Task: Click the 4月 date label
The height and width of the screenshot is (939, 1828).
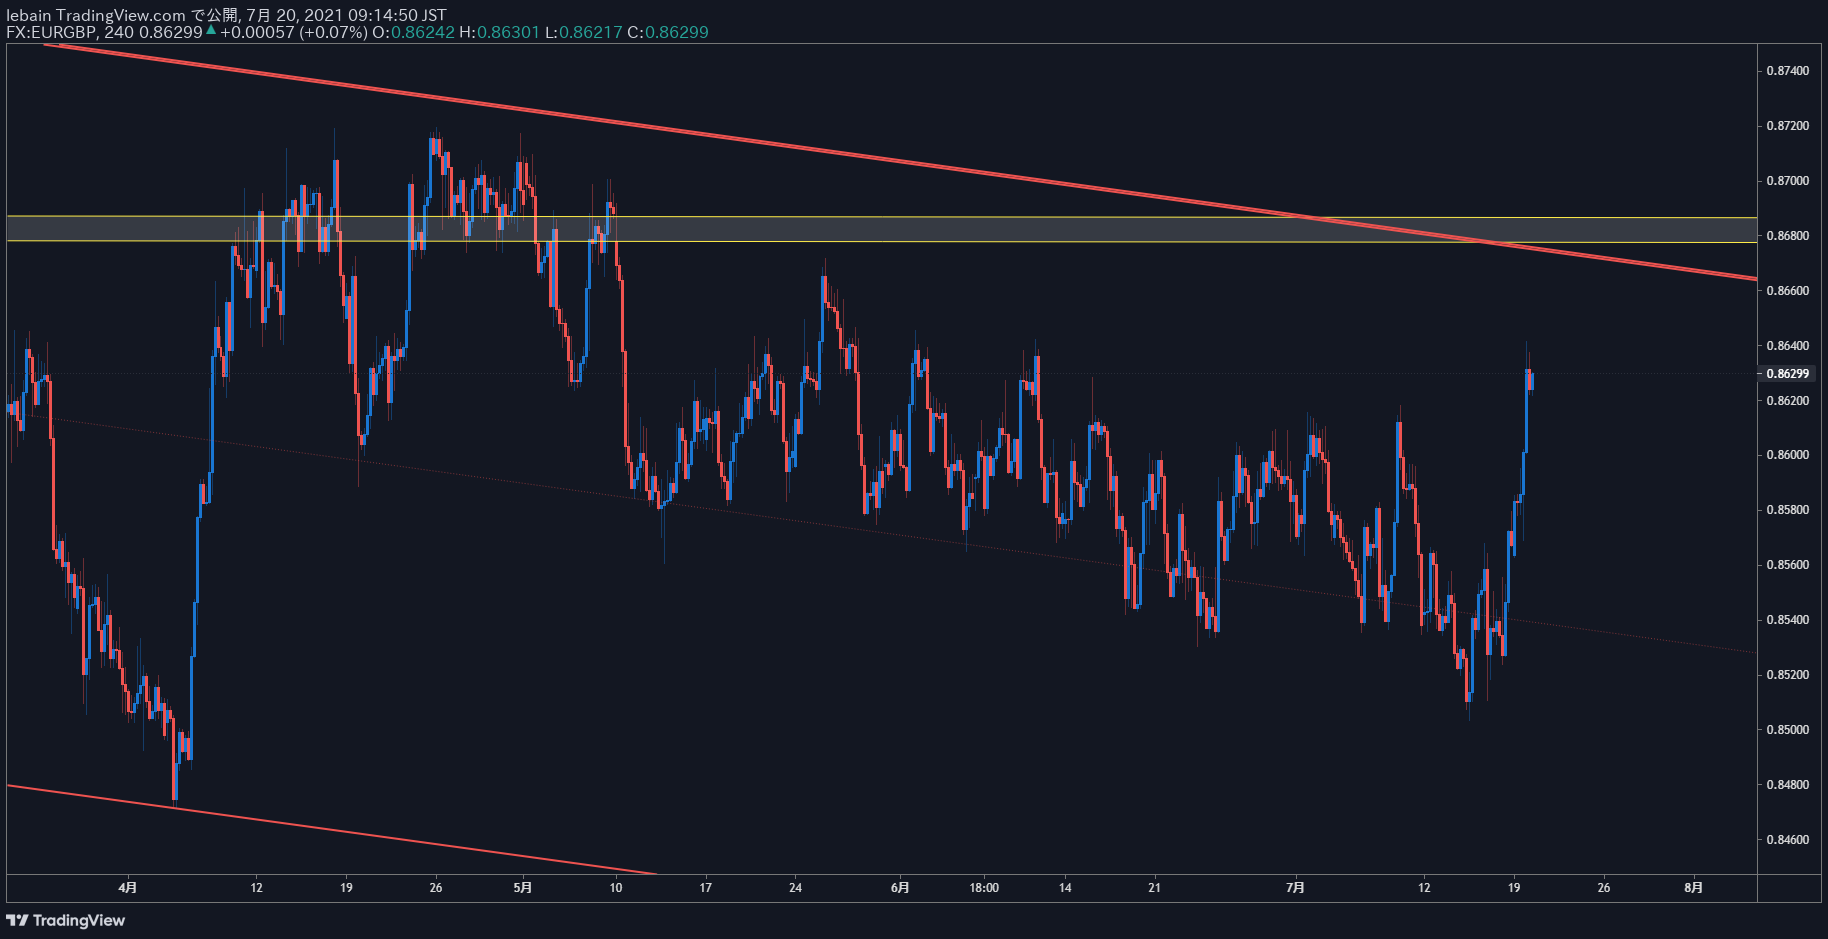Action: (x=127, y=888)
